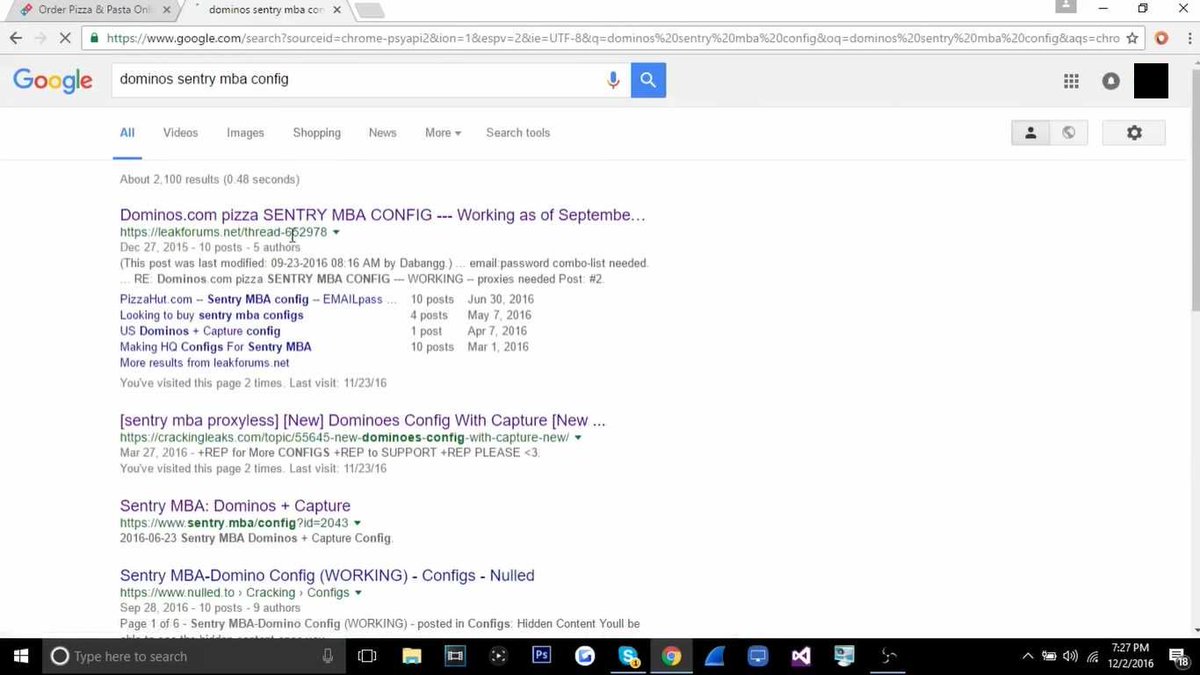Open Dominoes Config With Capture result
The width and height of the screenshot is (1200, 675).
click(363, 421)
